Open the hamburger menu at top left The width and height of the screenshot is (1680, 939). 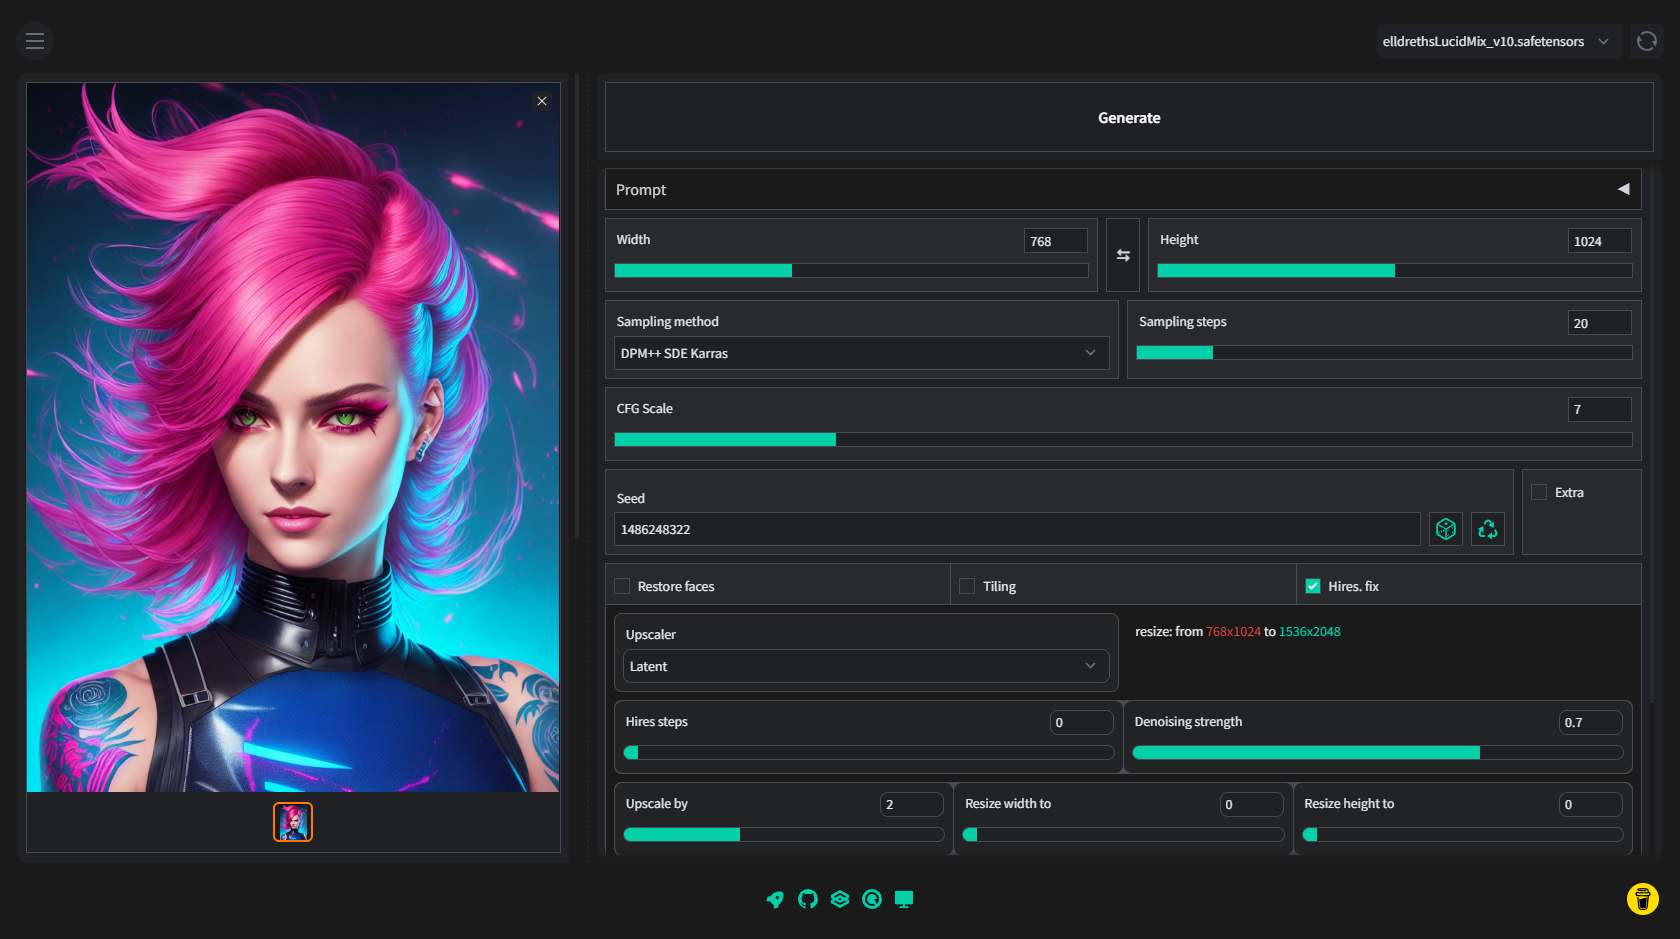(x=35, y=41)
